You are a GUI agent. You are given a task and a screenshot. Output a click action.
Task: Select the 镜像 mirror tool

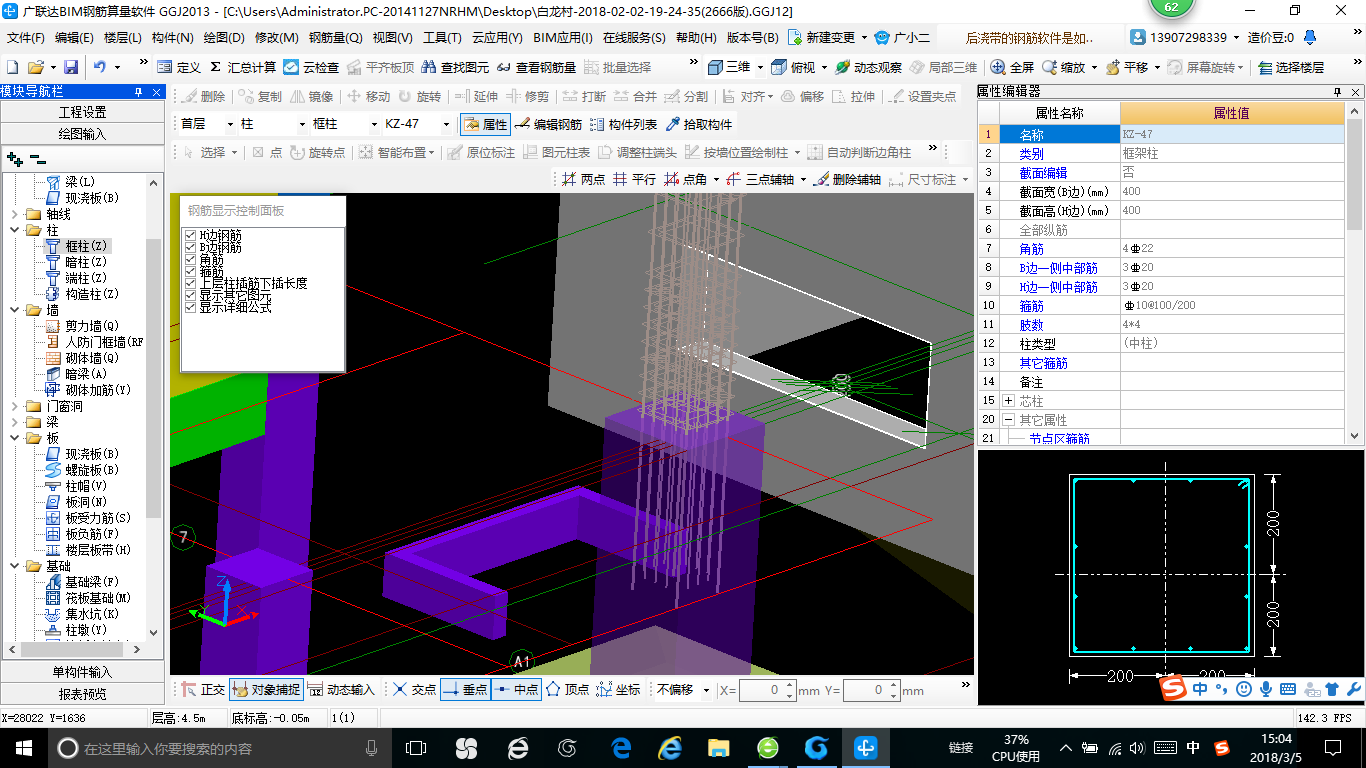[x=312, y=97]
